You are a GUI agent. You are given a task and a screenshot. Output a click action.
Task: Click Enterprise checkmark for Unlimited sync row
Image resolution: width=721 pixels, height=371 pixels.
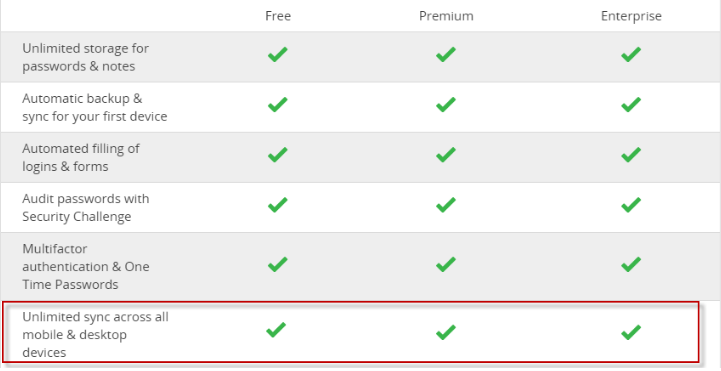[x=631, y=332]
